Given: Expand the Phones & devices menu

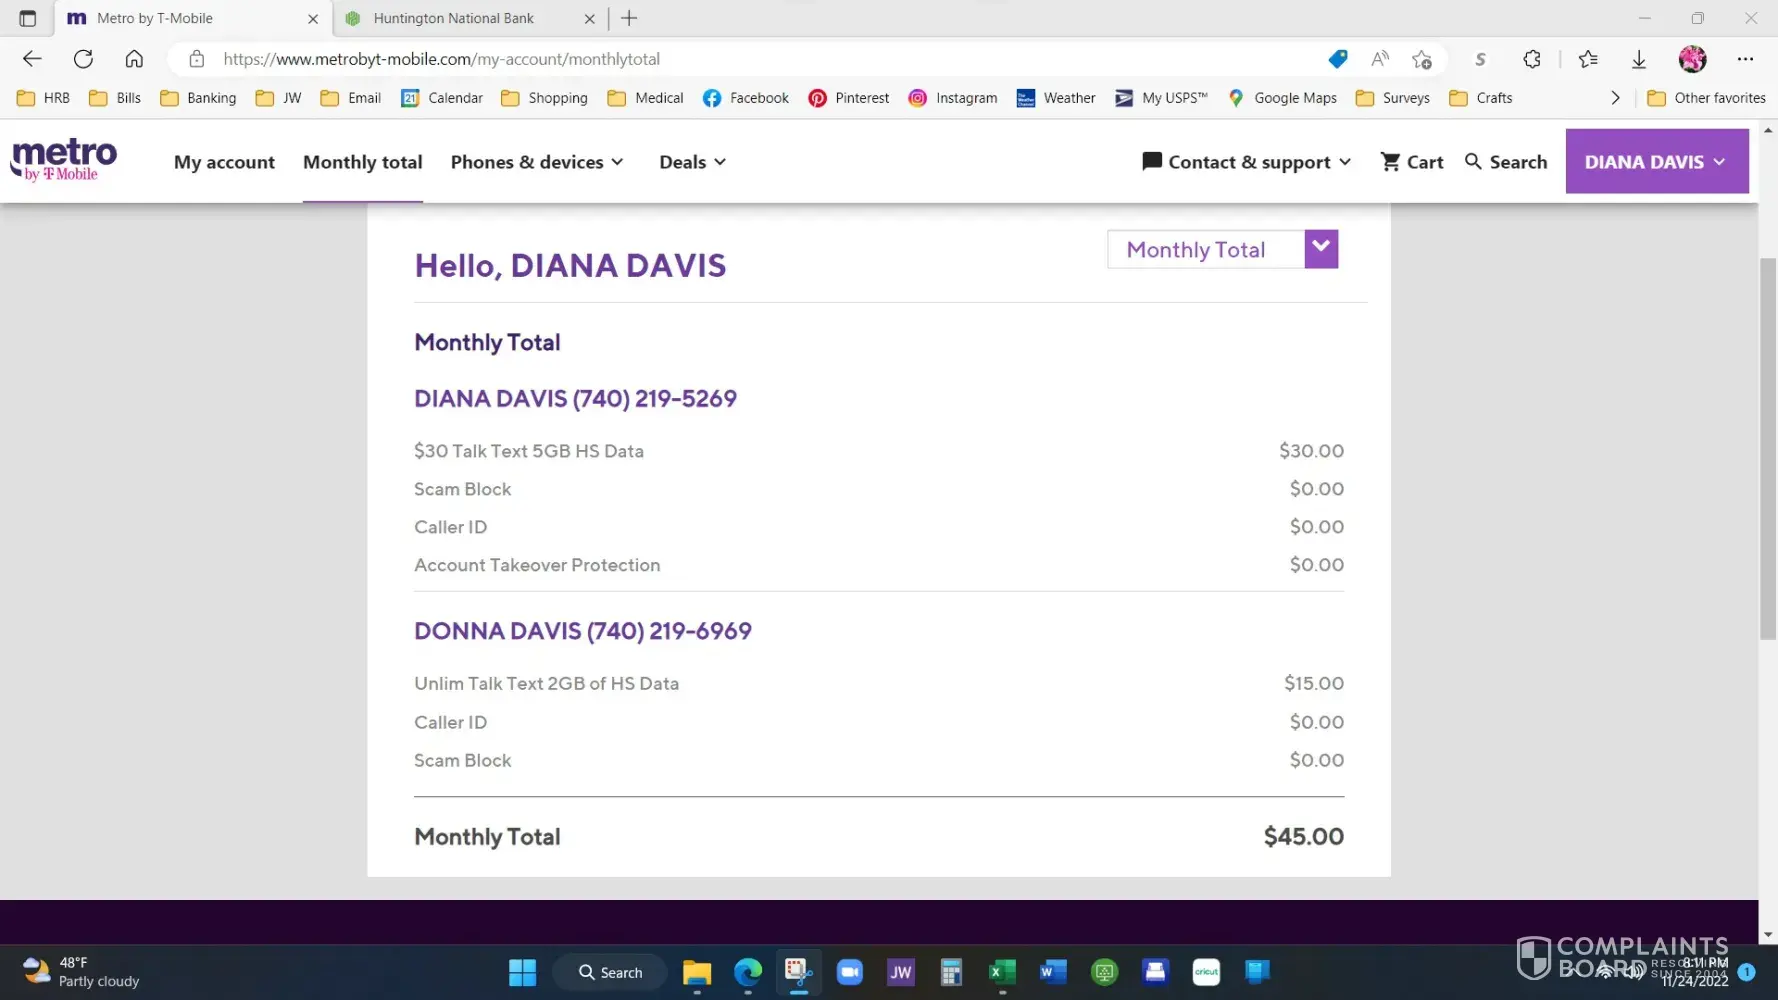Looking at the screenshot, I should click(x=537, y=162).
